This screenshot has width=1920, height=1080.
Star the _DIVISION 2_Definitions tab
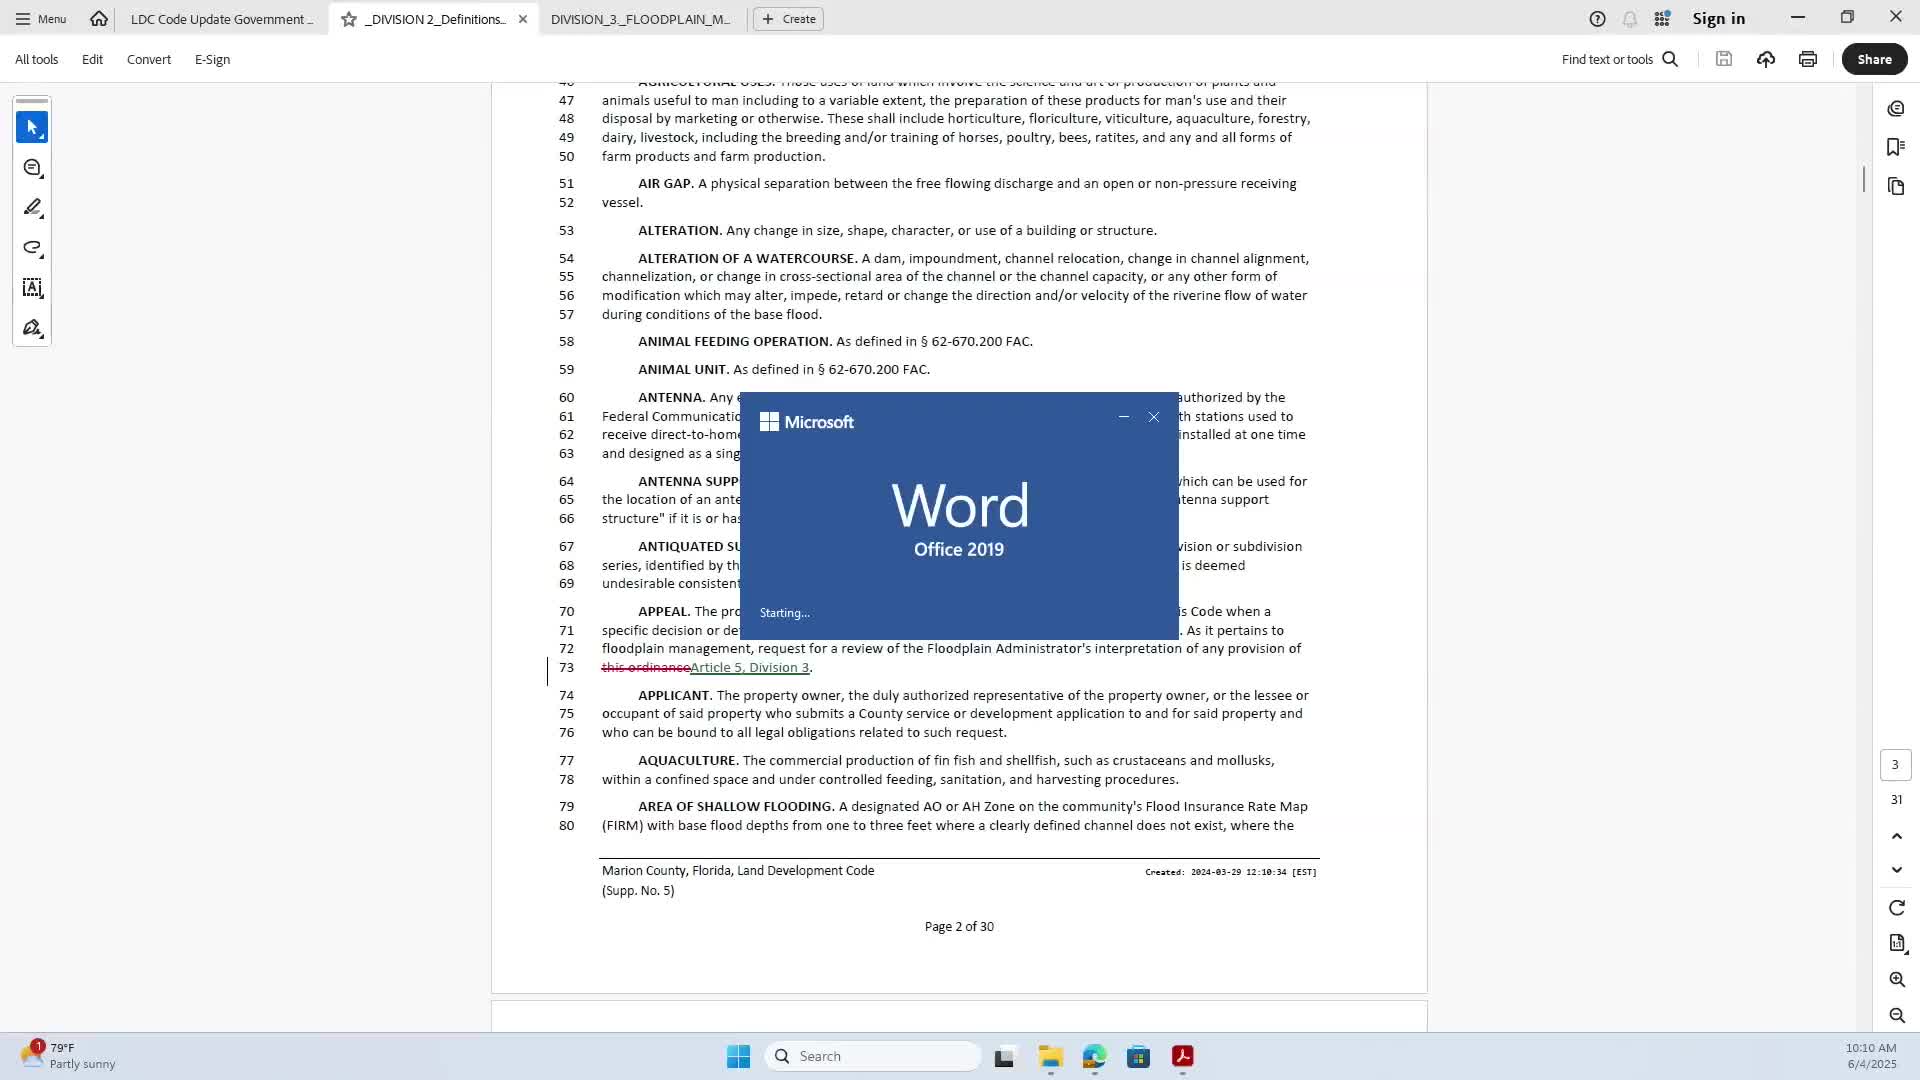[x=349, y=19]
